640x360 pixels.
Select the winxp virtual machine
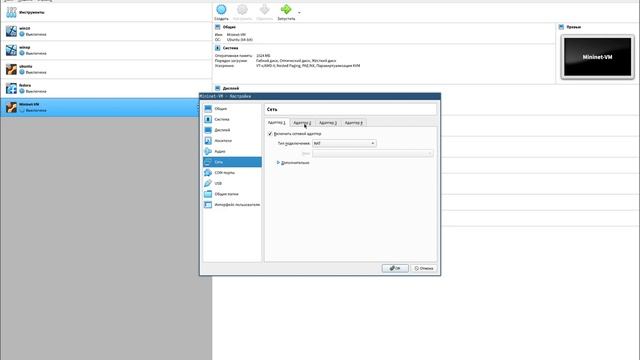pyautogui.click(x=106, y=50)
